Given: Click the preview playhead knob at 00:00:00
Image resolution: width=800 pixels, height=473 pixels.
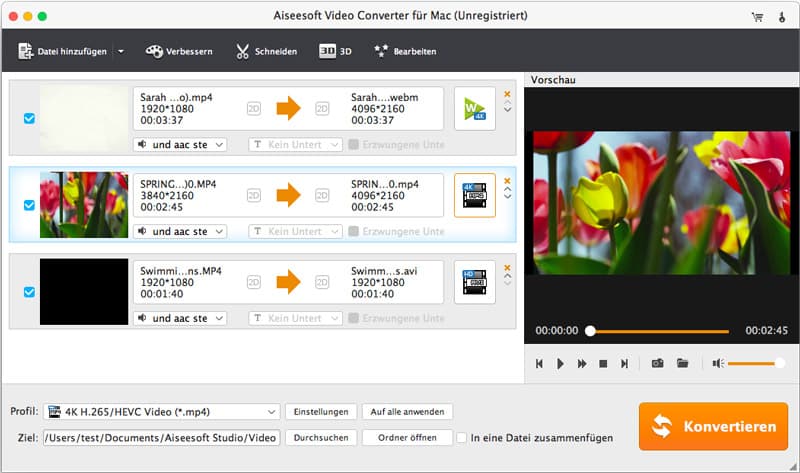Looking at the screenshot, I should pos(590,331).
